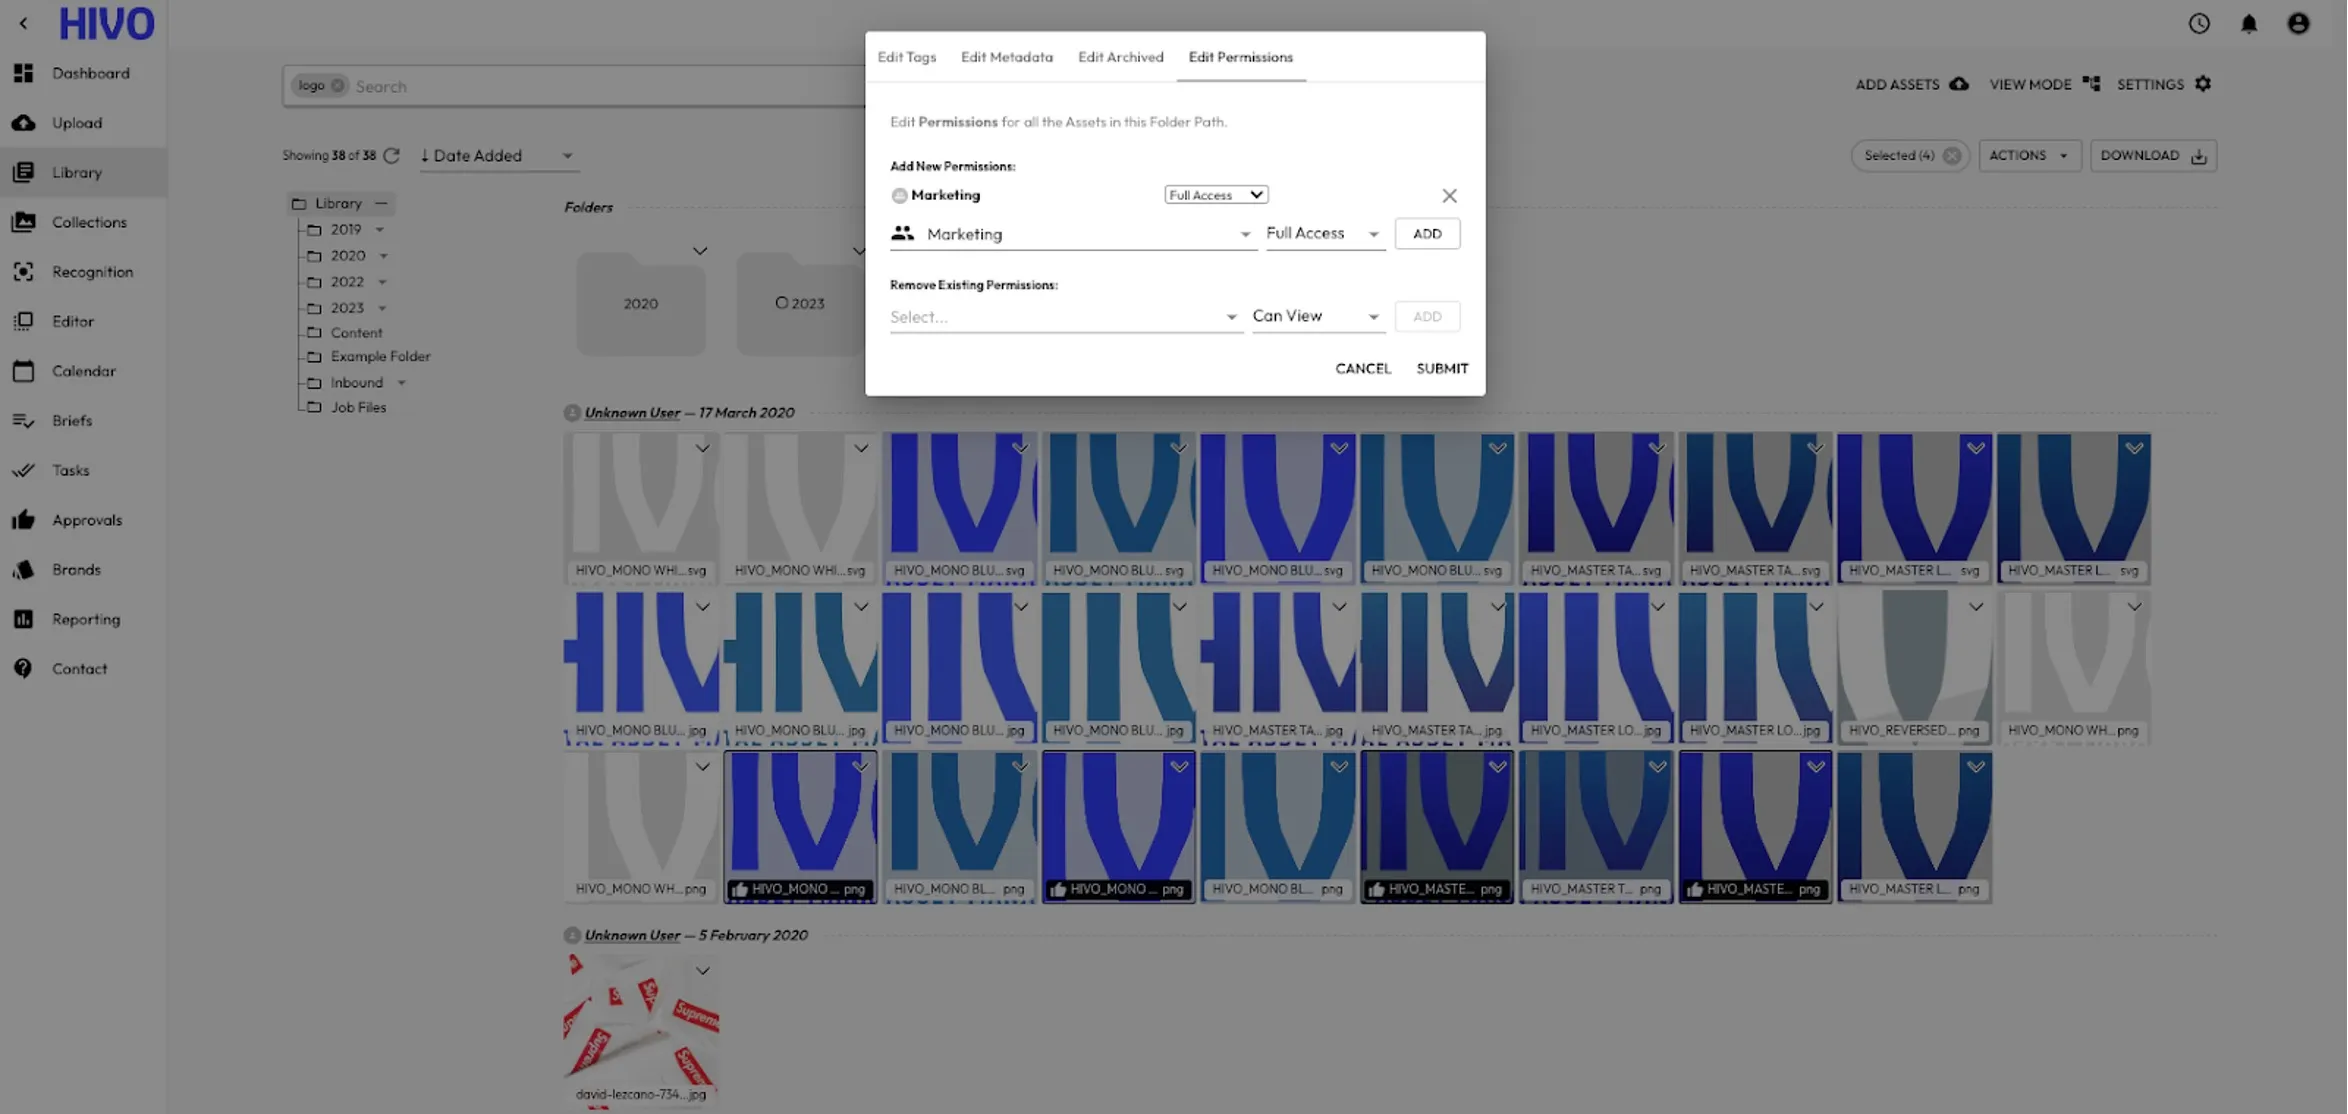This screenshot has height=1114, width=2348.
Task: Toggle selection on david-lezcano jpg thumbnail
Action: point(702,971)
